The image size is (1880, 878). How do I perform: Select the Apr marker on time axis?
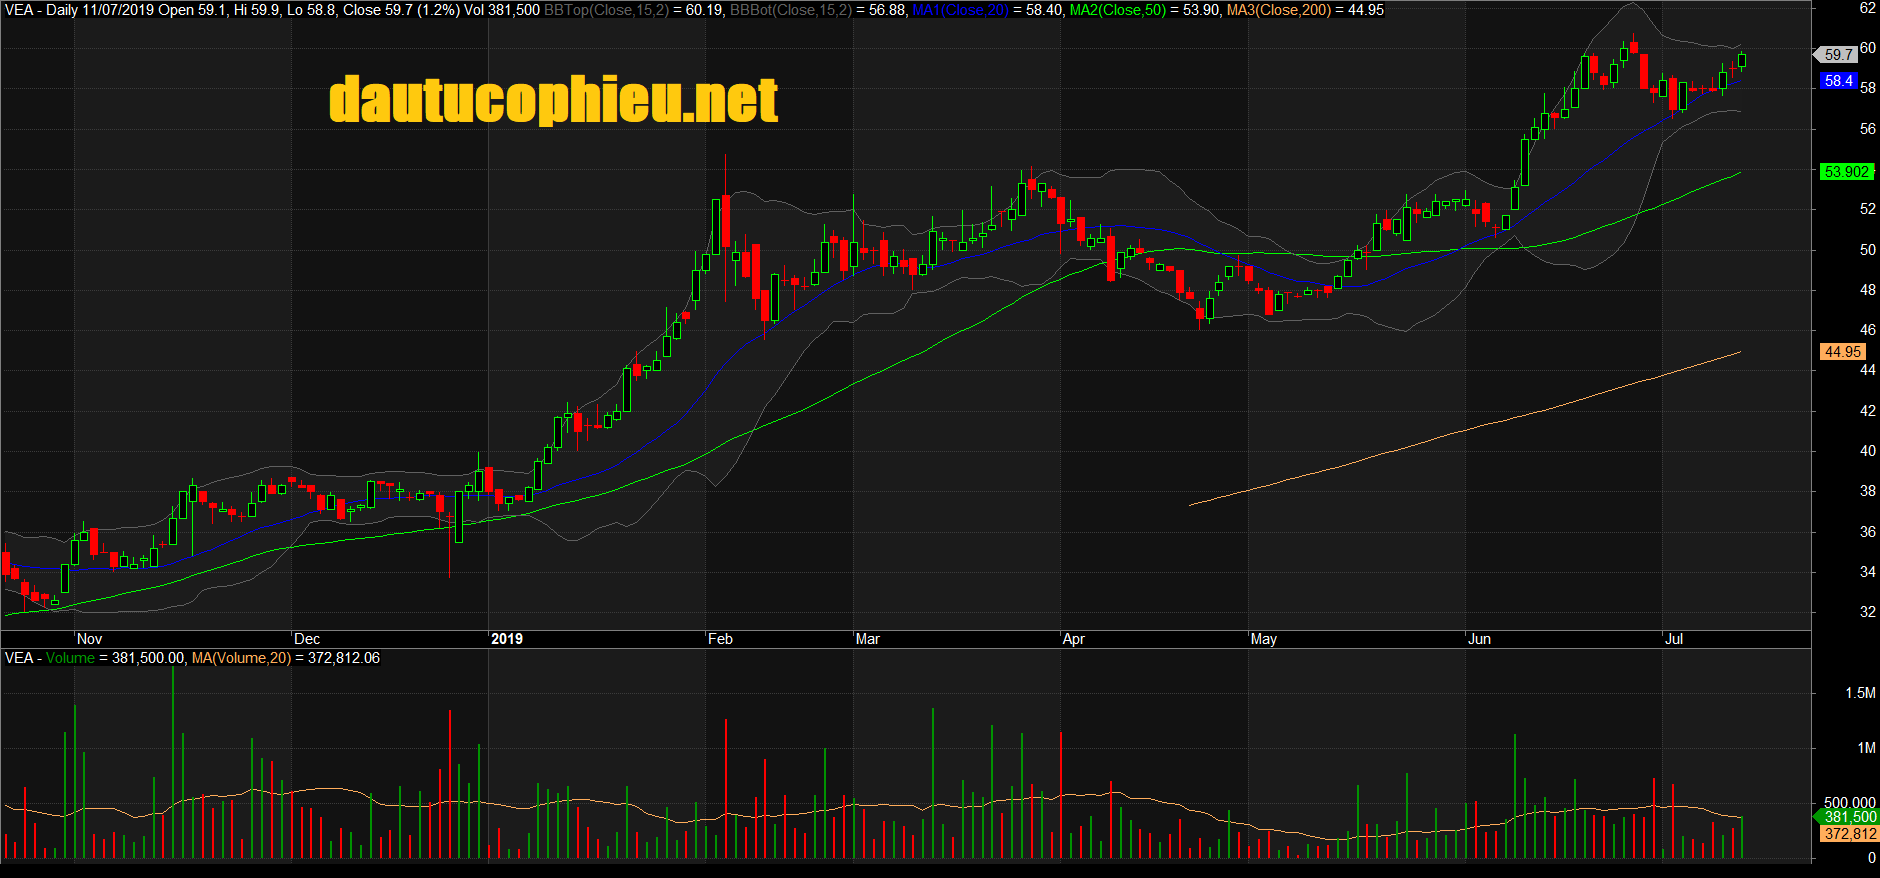tap(1073, 639)
